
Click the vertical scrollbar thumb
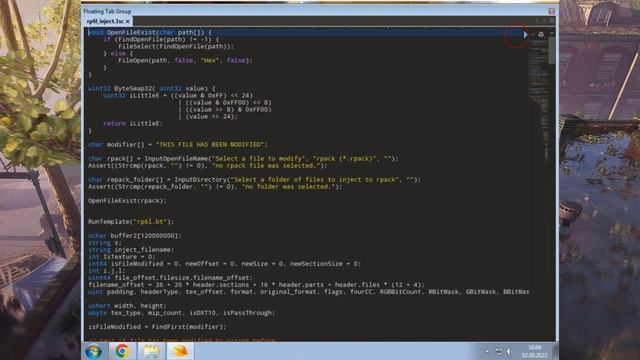551,50
